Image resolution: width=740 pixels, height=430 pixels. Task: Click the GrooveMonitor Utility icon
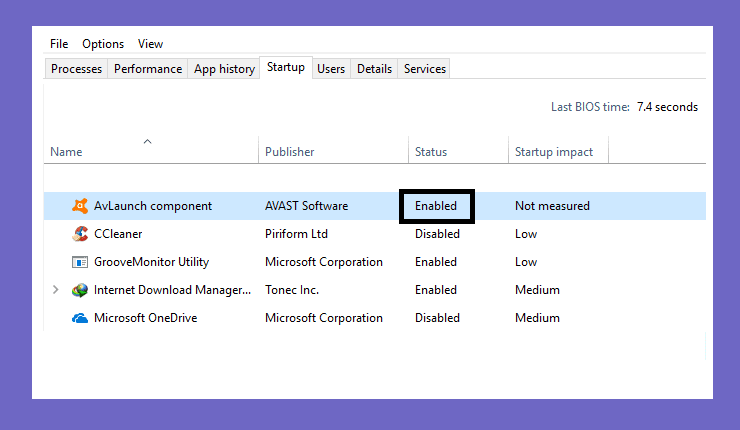pyautogui.click(x=80, y=262)
